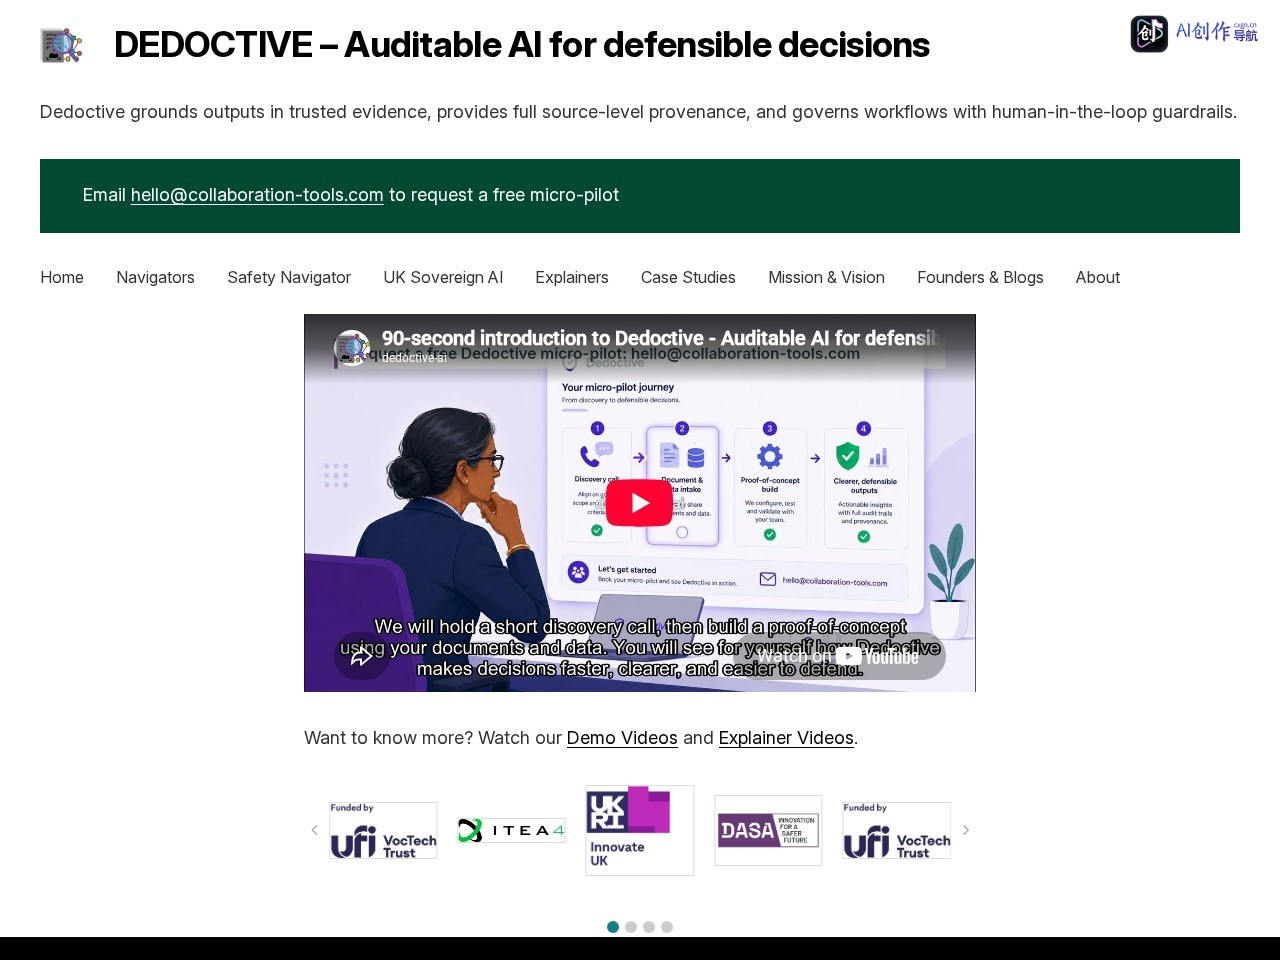Open the Navigators menu item
This screenshot has width=1280, height=960.
pos(155,277)
